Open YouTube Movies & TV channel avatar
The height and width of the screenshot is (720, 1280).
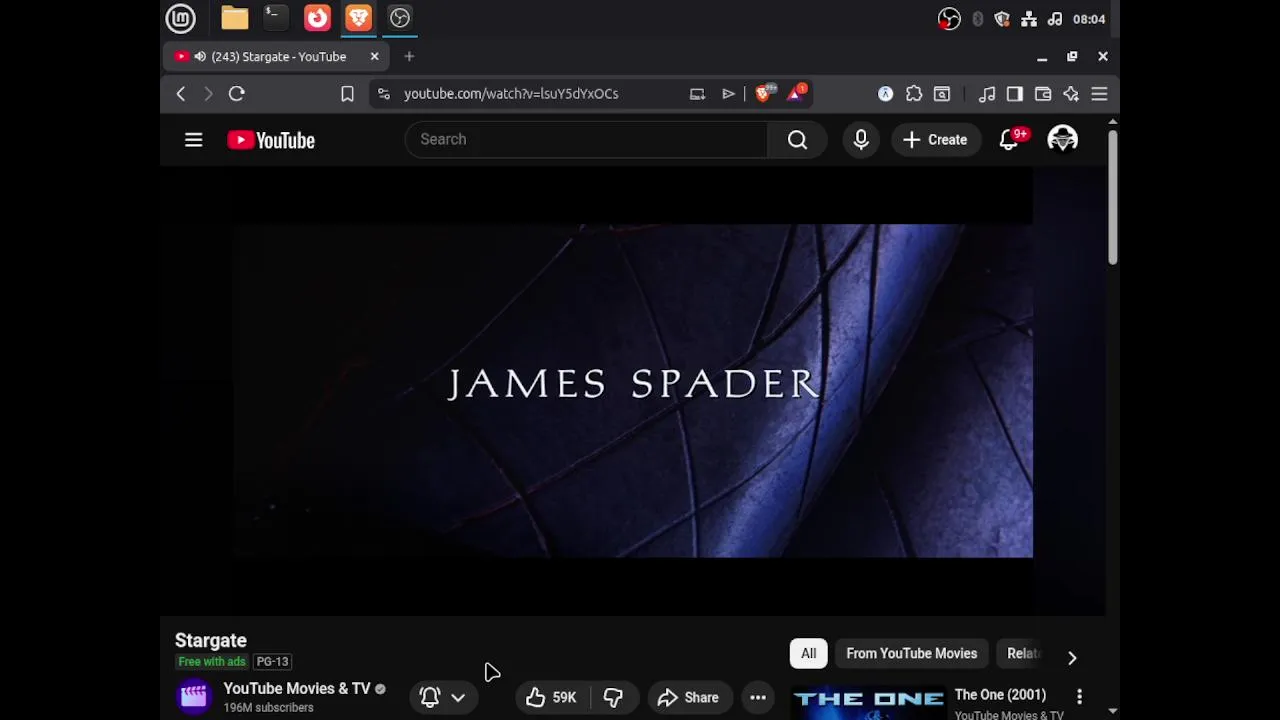click(x=194, y=697)
